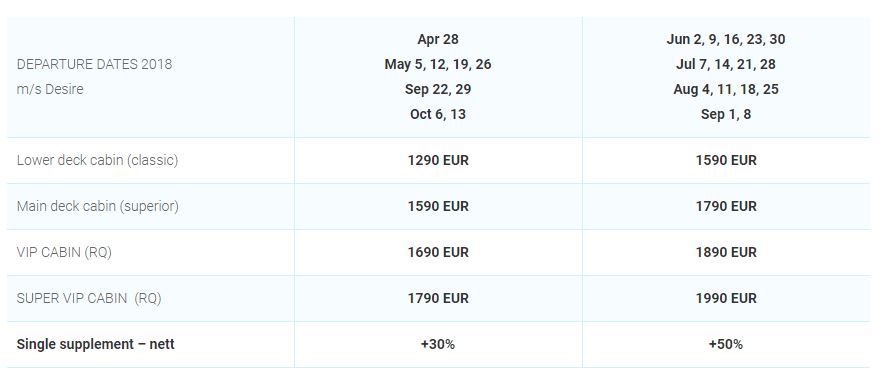The width and height of the screenshot is (884, 384).
Task: Click the Sep 22, 29 dates line
Action: (x=438, y=89)
